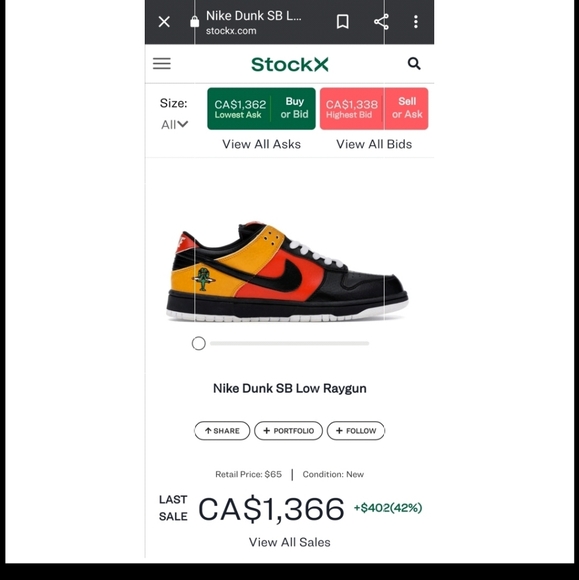Select Sell or Ask red button
579x580 pixels.
374,109
